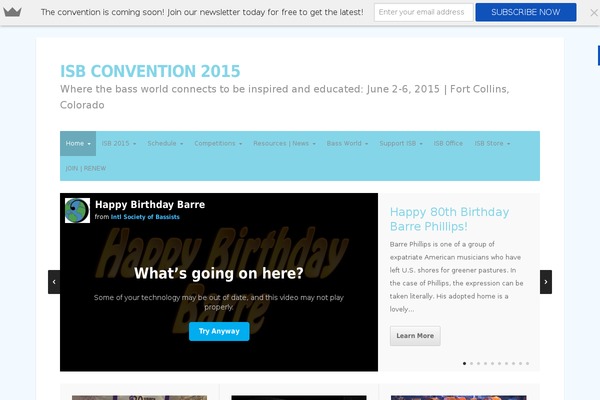Open the middle thumbnail below the slider
Screen dimensions: 600x400
tap(299, 398)
